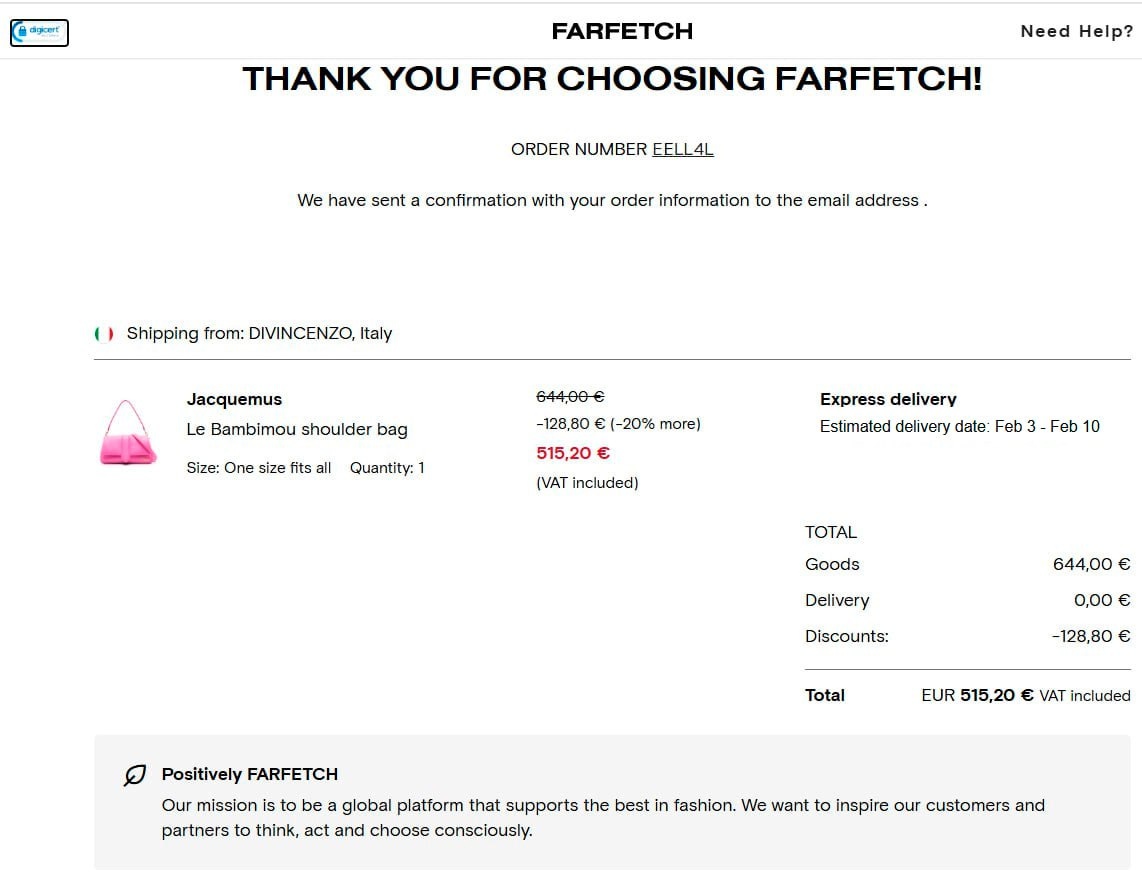Click the EUR 515,20 € order total
The width and height of the screenshot is (1142, 889).
tap(977, 695)
